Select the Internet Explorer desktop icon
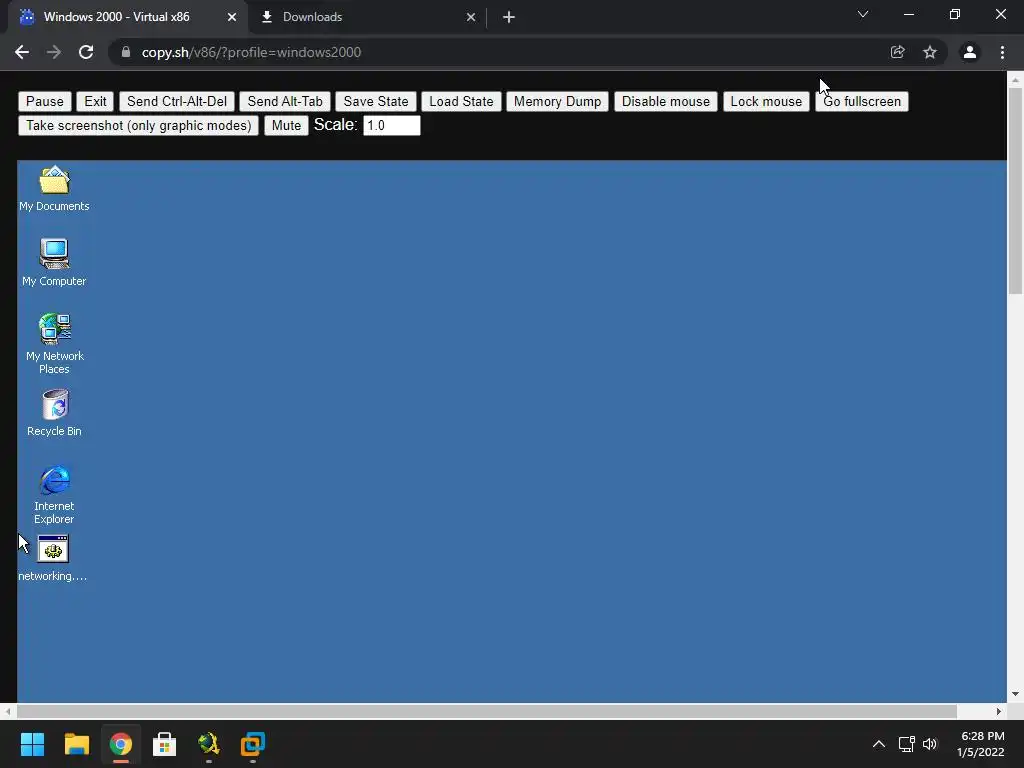The image size is (1024, 768). point(54,494)
